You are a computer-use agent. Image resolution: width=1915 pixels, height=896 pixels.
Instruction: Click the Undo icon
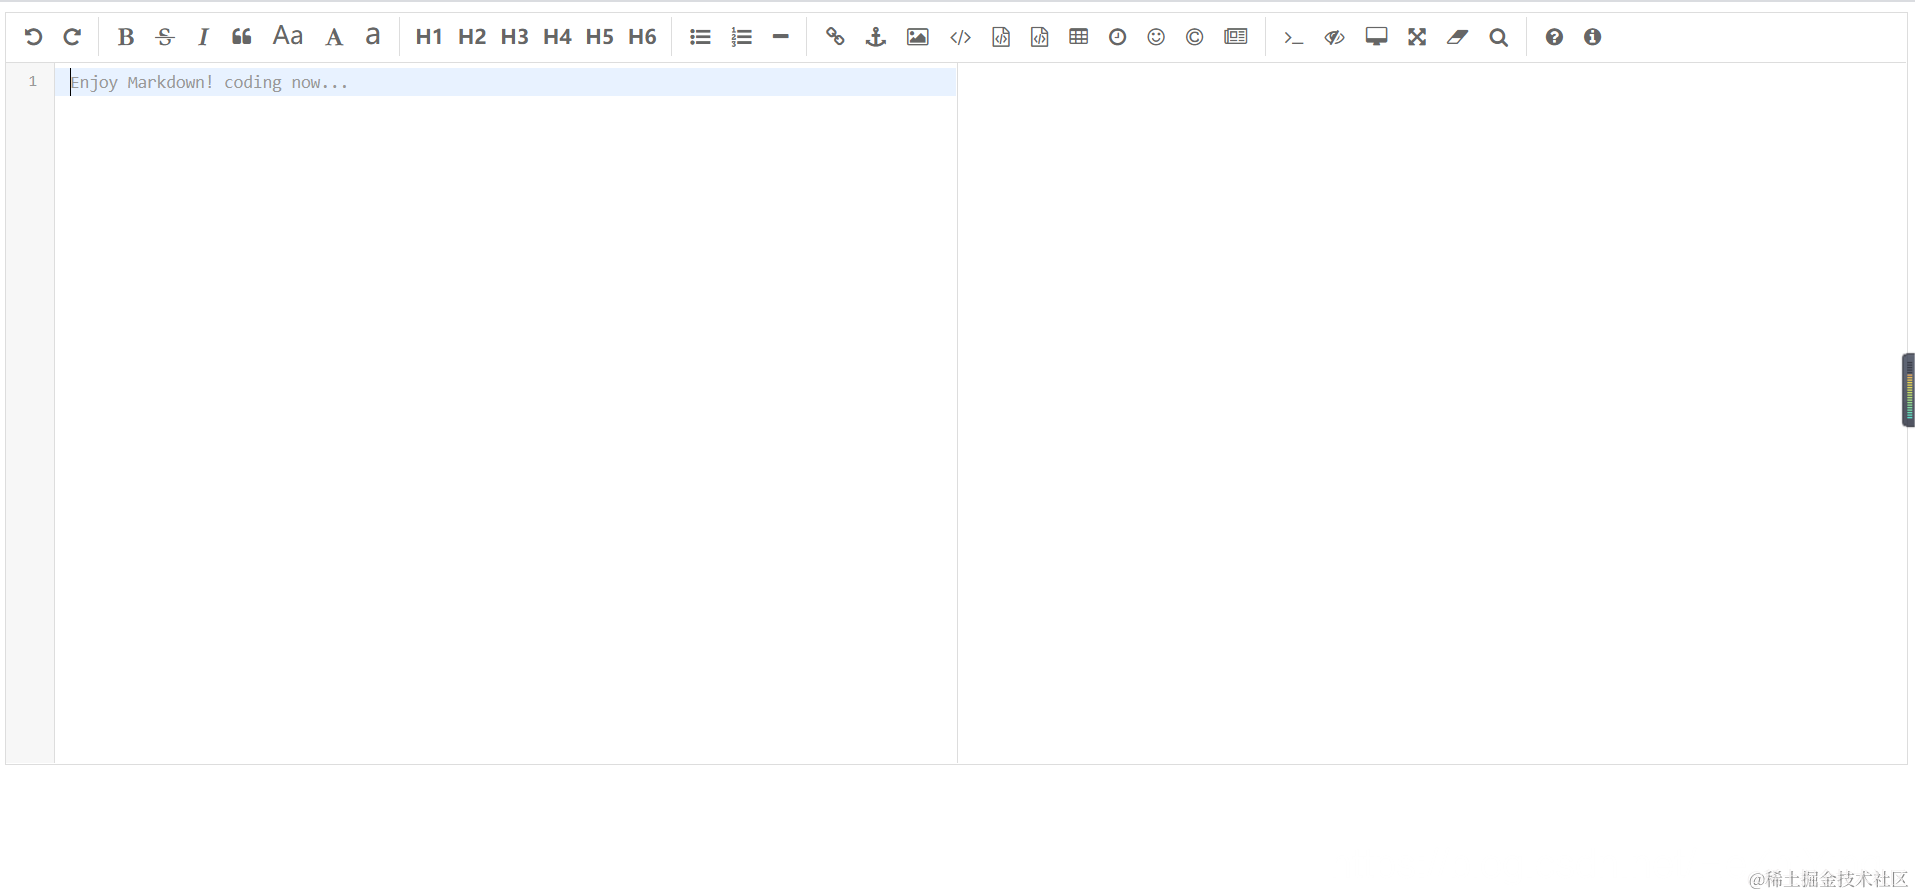(33, 37)
